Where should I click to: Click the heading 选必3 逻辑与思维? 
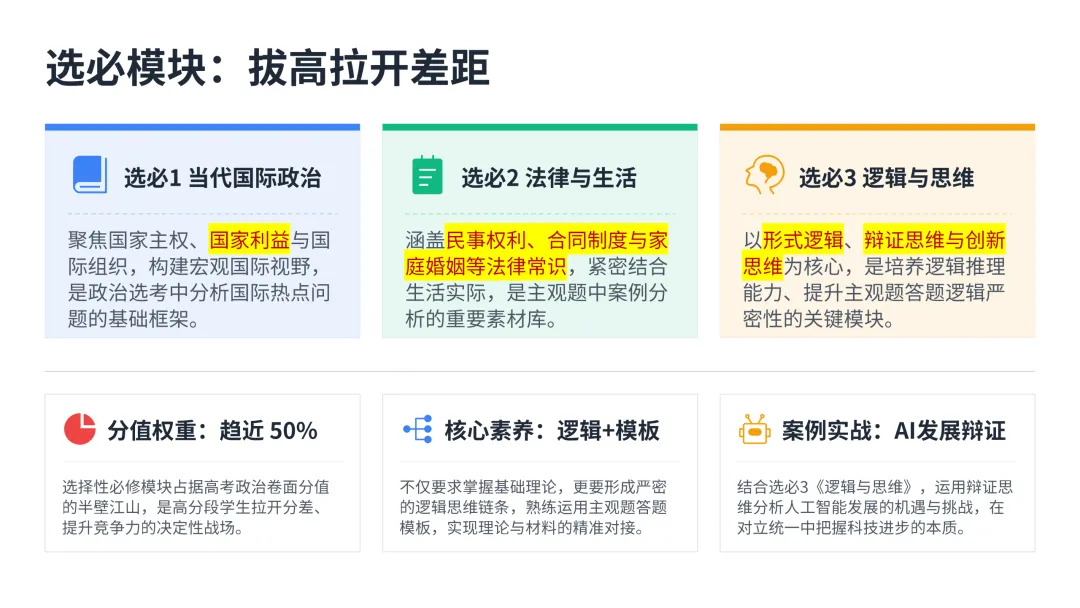[x=886, y=178]
